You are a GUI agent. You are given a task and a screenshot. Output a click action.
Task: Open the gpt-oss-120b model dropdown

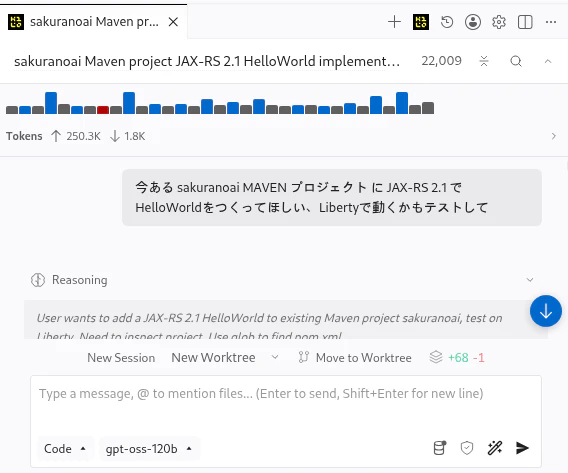(x=149, y=449)
